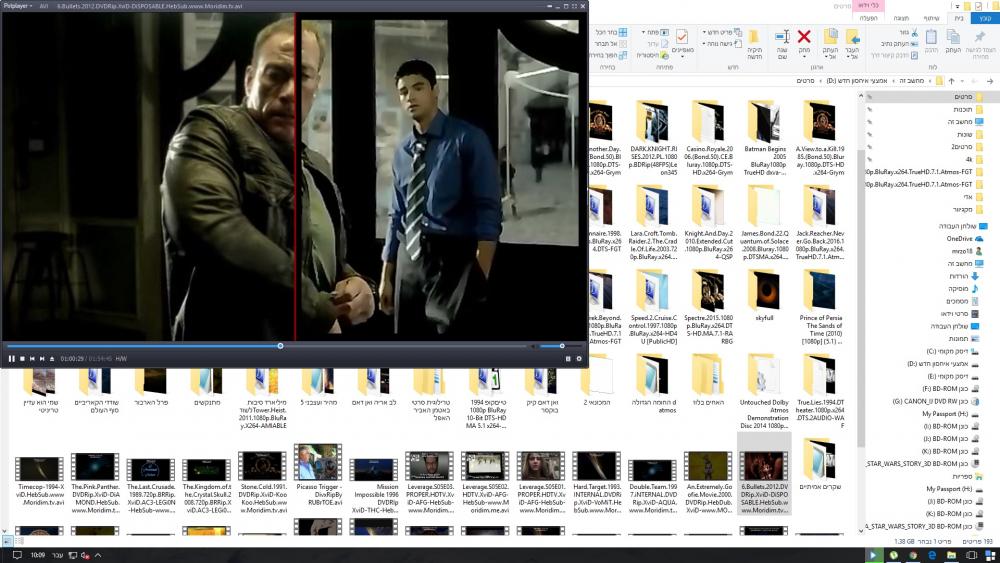This screenshot has height=563, width=1000.
Task: Skip to next track in PotPlayer
Action: point(42,358)
